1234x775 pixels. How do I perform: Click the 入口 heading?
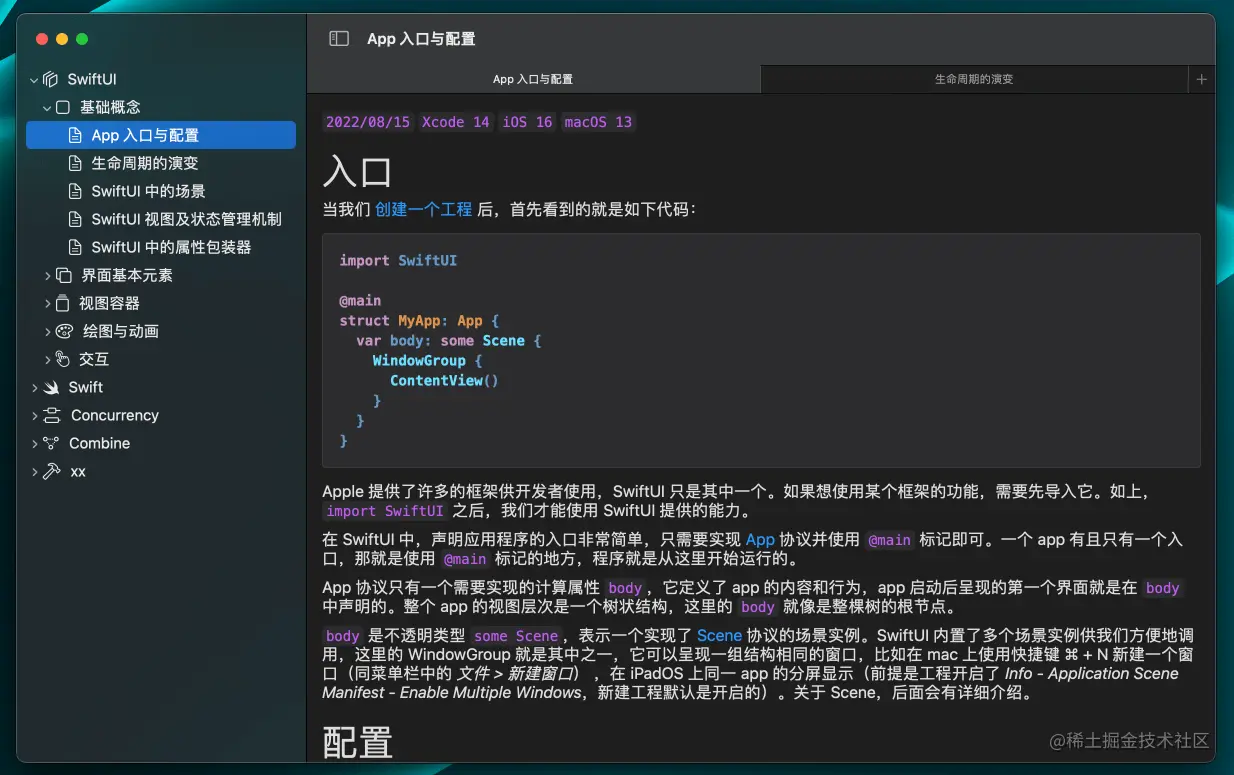pyautogui.click(x=357, y=171)
